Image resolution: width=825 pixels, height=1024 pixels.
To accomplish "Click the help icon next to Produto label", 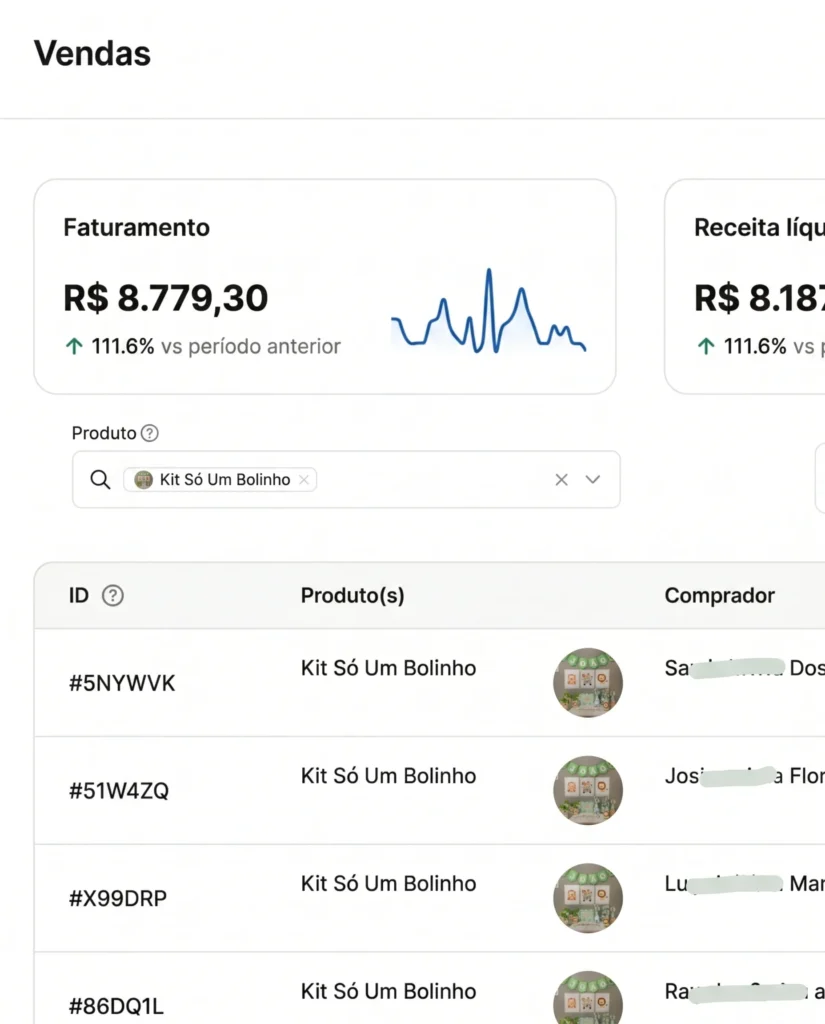I will 150,433.
